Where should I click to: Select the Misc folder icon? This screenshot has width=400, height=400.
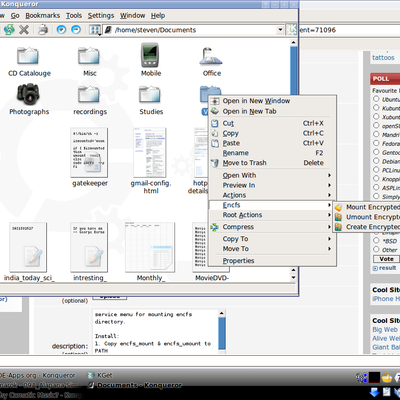(x=89, y=55)
